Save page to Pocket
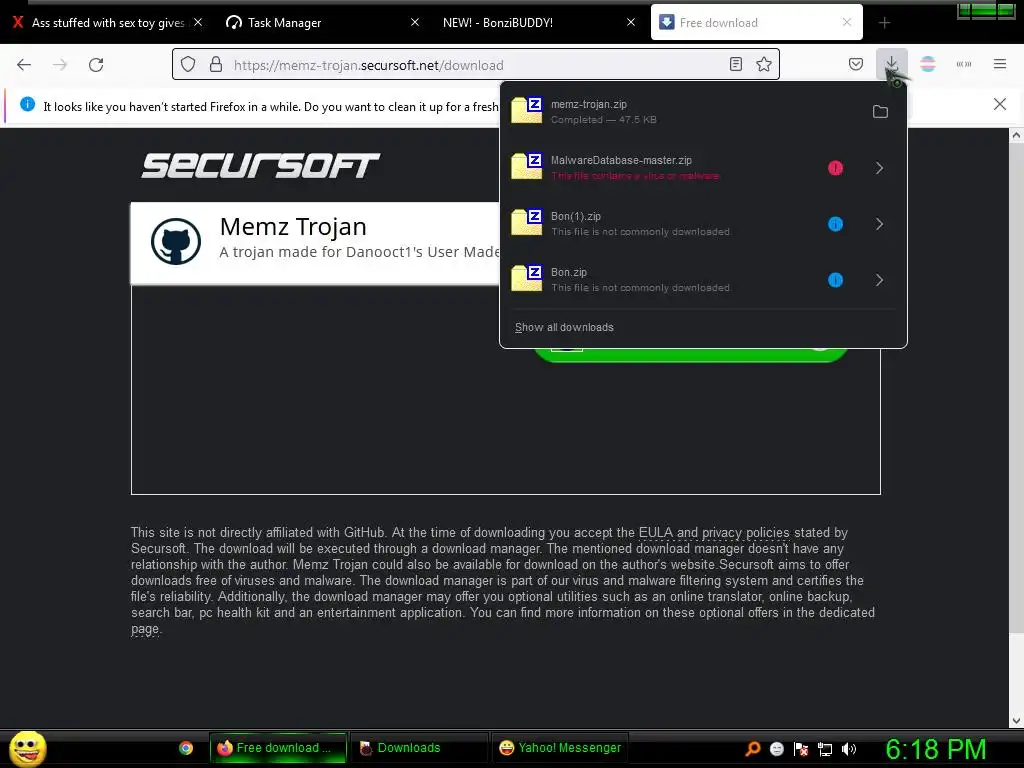The image size is (1024, 768). pos(856,64)
